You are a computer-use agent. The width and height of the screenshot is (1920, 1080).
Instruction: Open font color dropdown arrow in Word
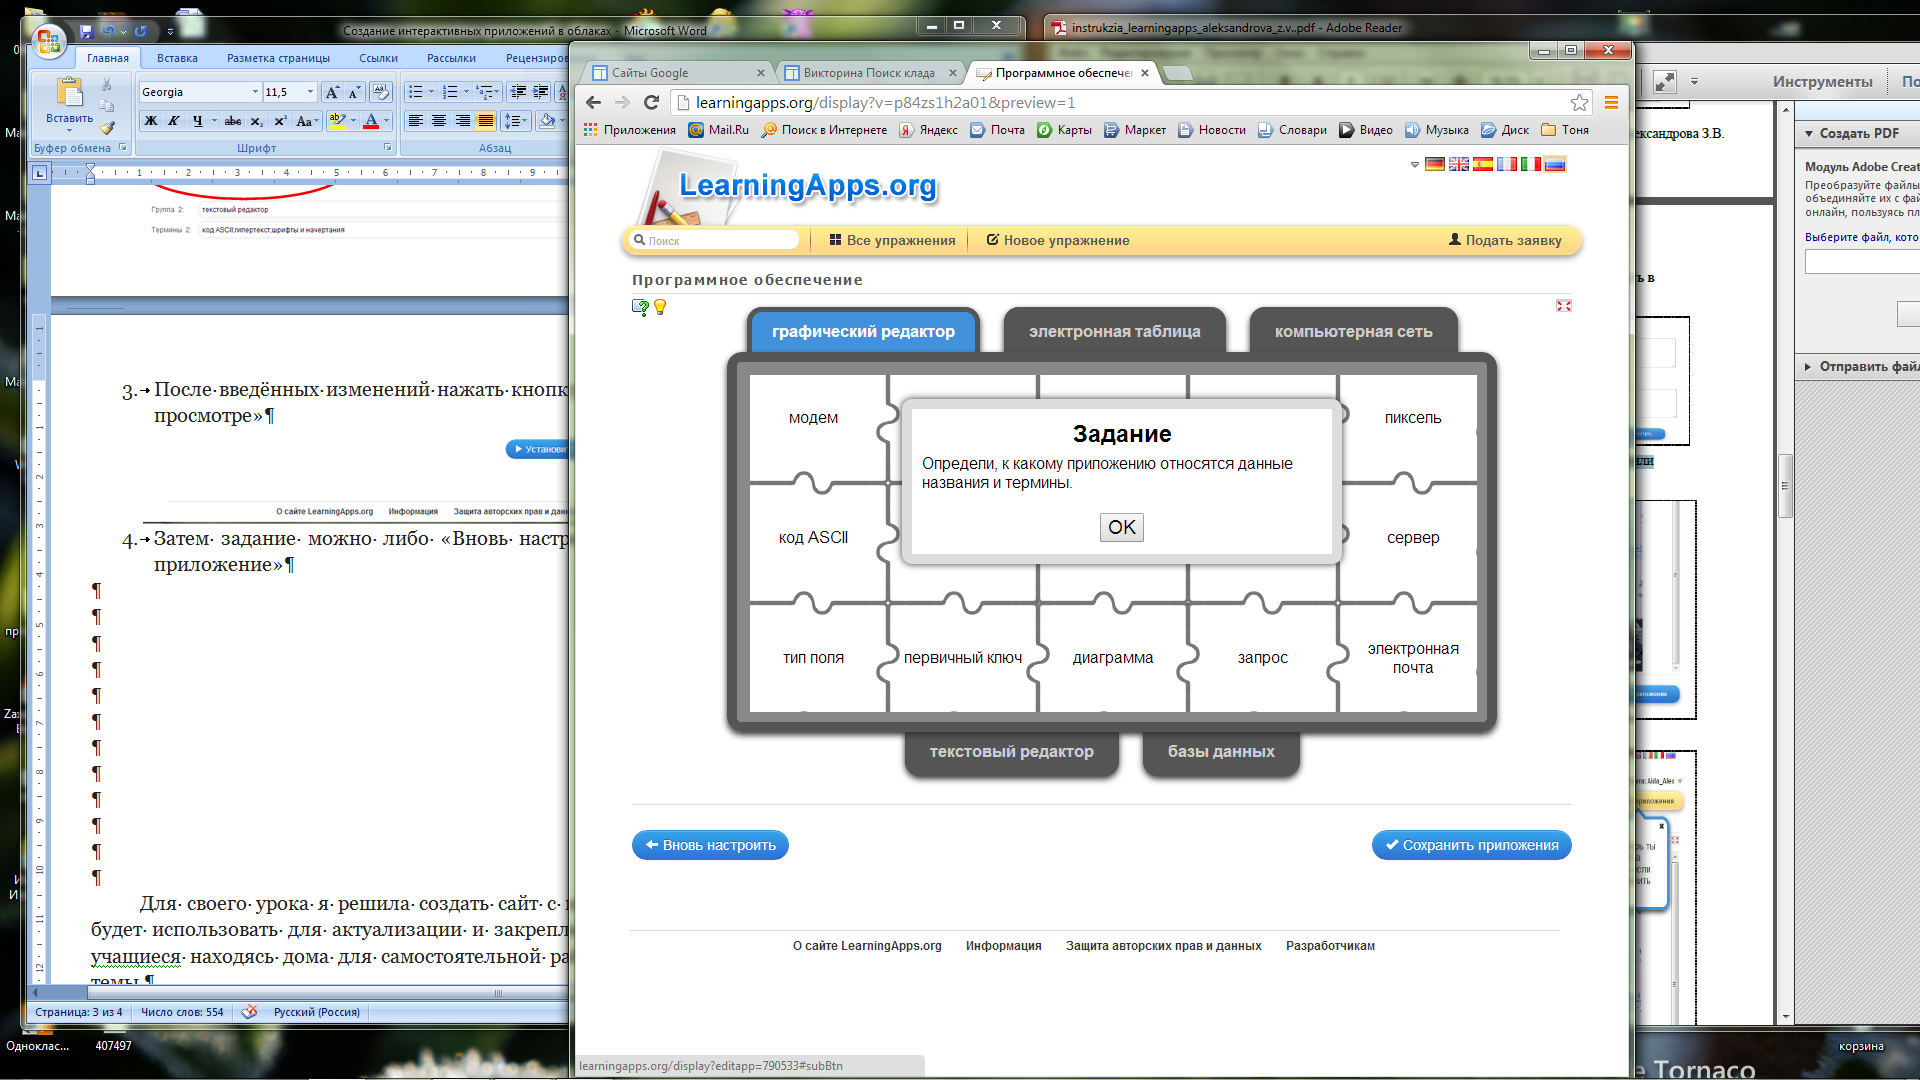pyautogui.click(x=386, y=121)
